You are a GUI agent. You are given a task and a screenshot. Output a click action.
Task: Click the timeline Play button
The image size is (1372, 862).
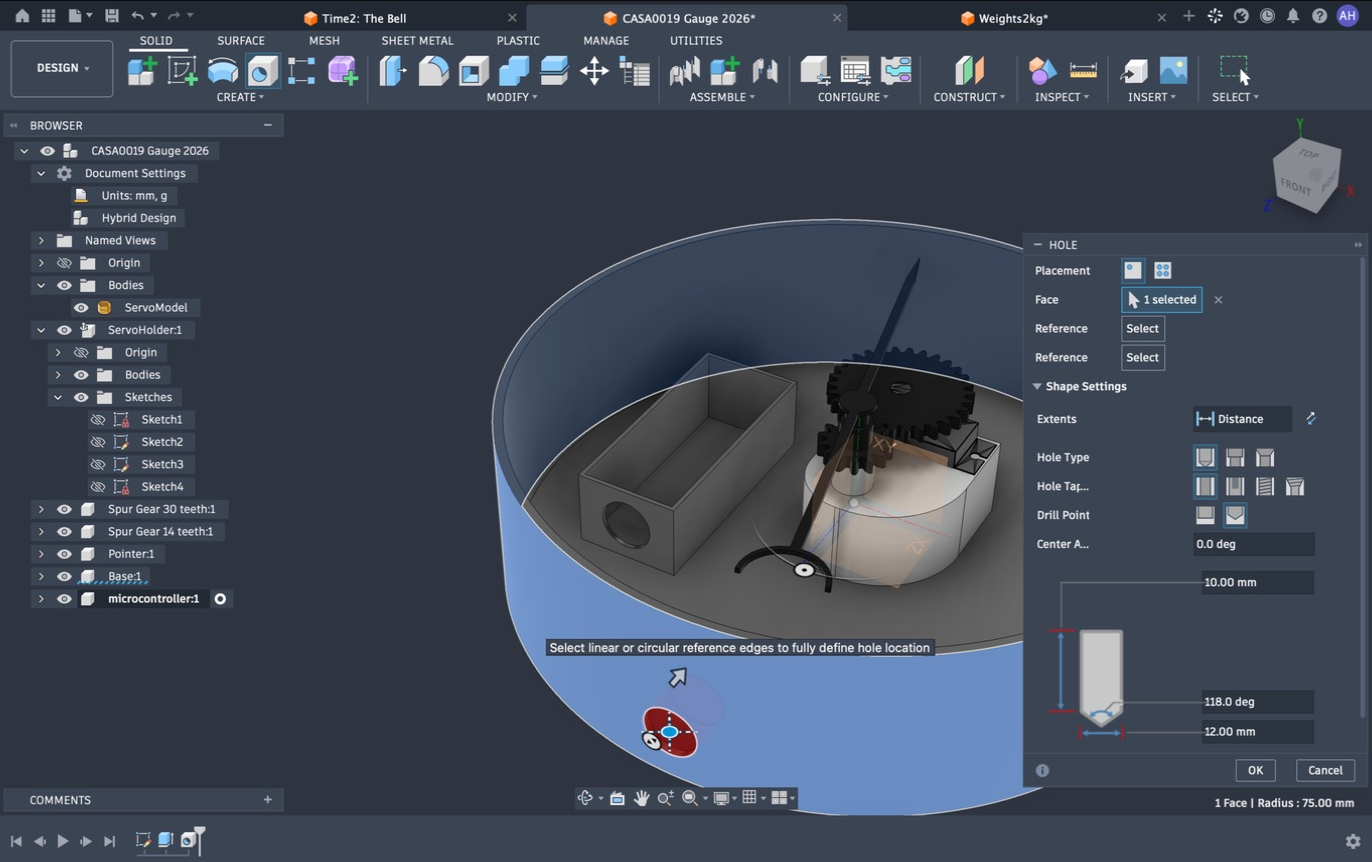[62, 841]
